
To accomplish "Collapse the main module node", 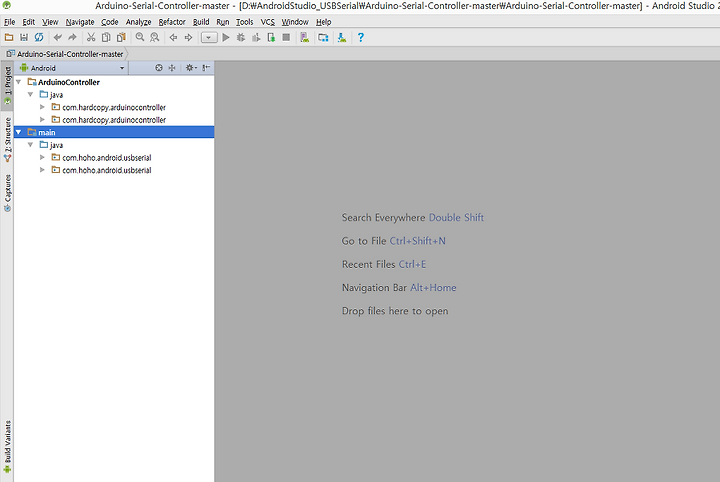I will coord(19,132).
